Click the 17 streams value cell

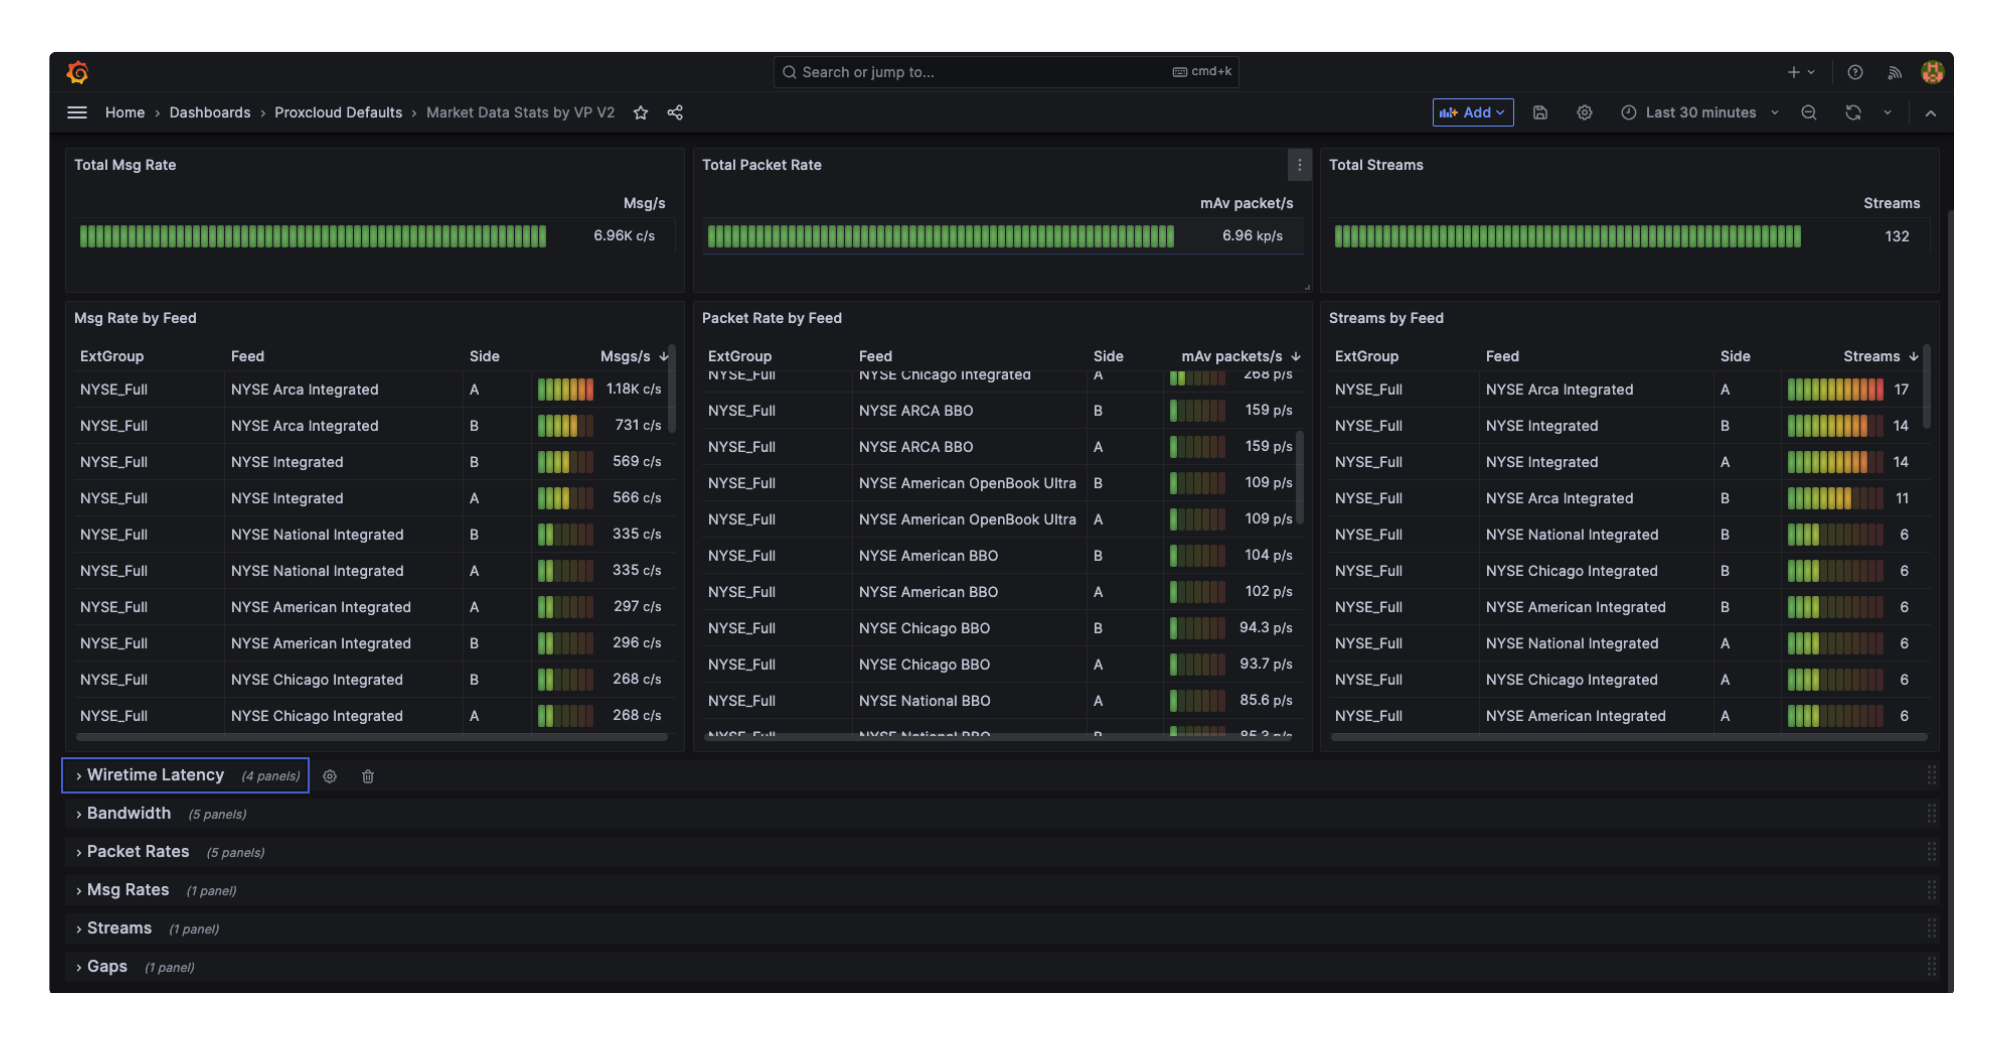coord(1901,389)
